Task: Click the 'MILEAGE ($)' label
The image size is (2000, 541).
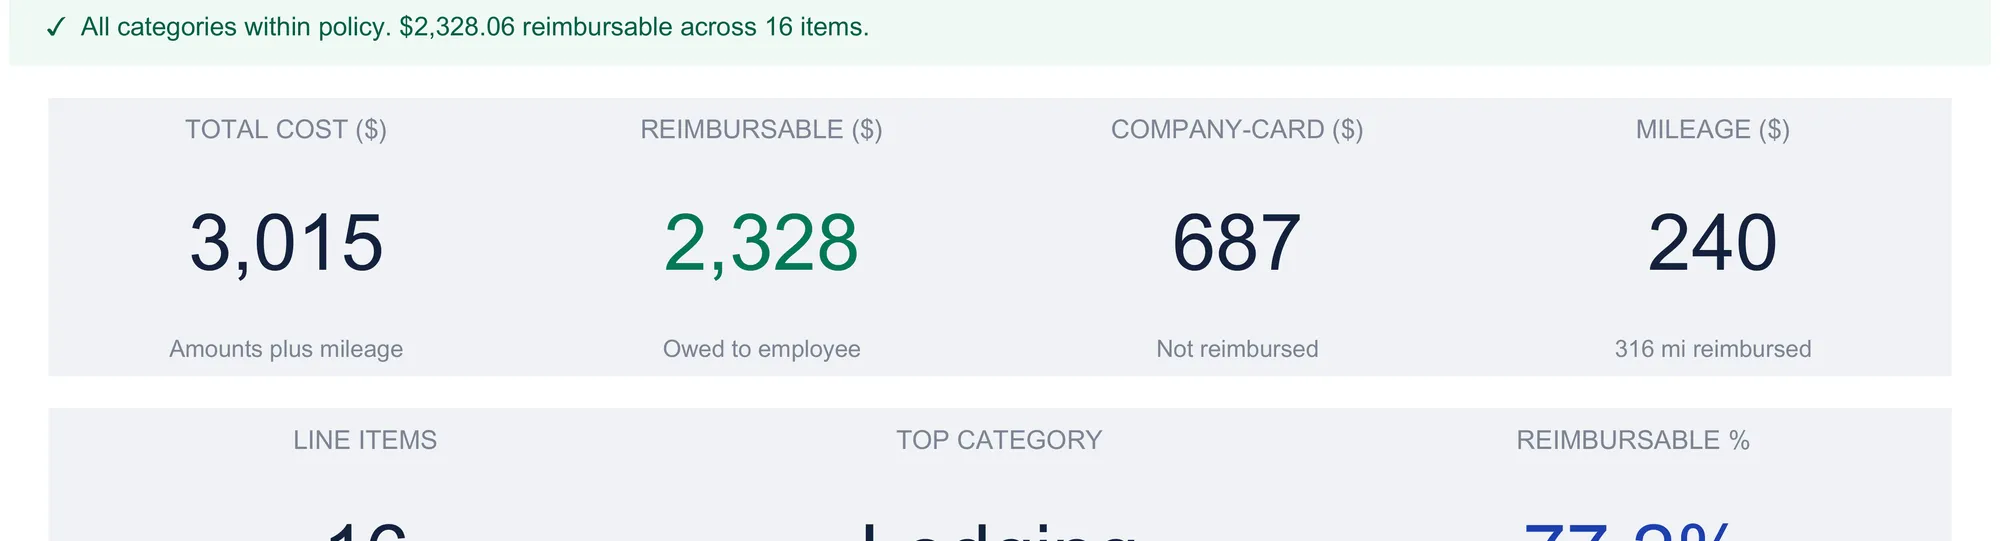Action: (1713, 130)
